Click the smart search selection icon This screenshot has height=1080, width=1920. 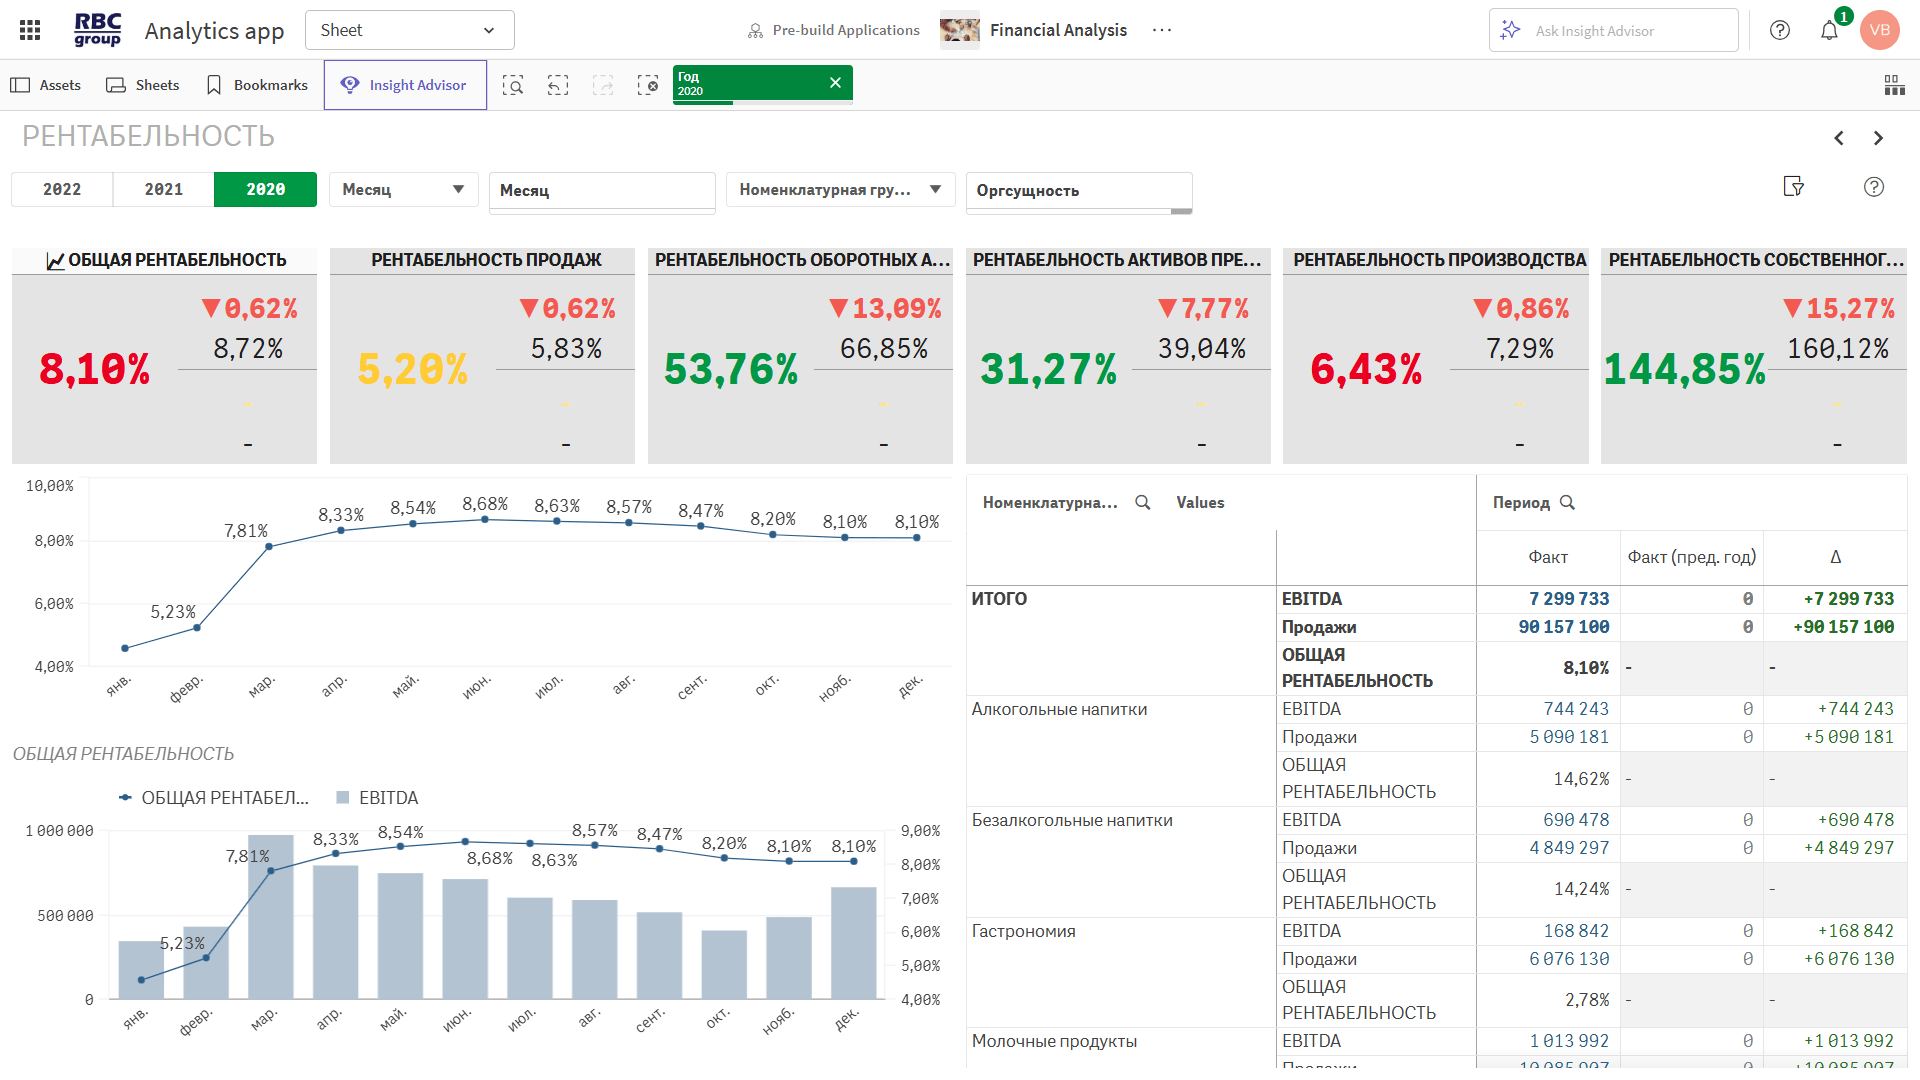click(x=513, y=85)
